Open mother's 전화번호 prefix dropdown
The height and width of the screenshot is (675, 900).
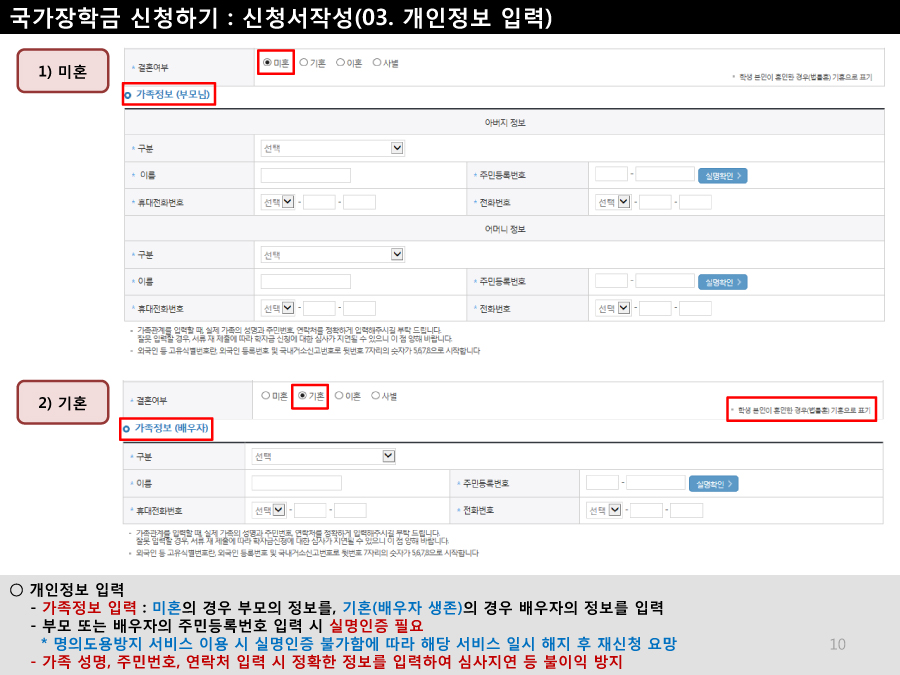pyautogui.click(x=613, y=308)
